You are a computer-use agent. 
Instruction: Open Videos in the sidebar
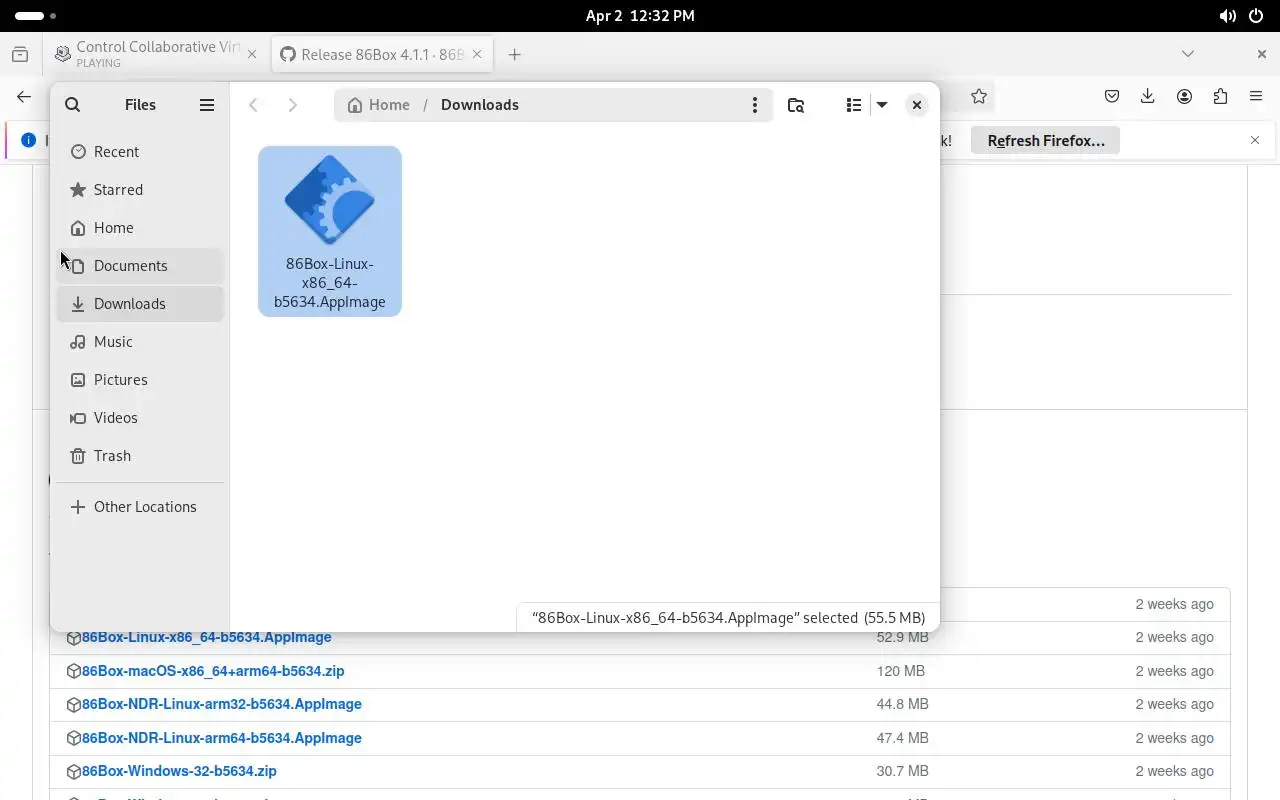[x=140, y=417]
